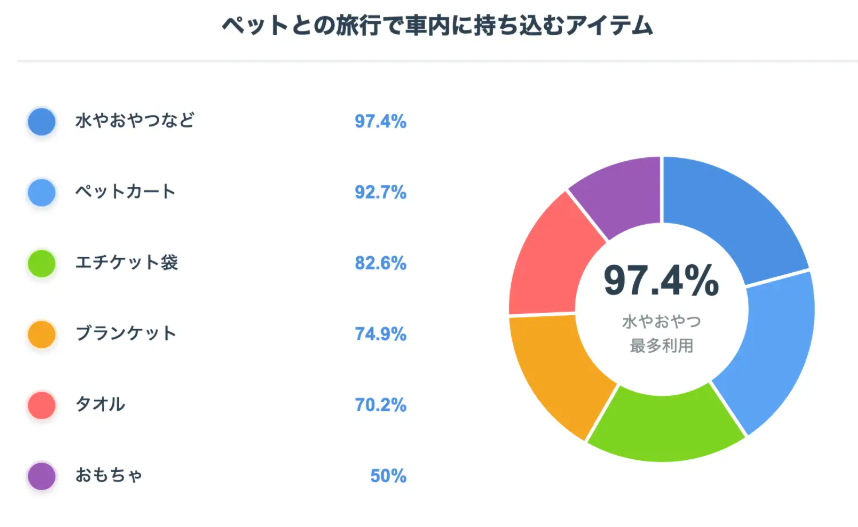Select the タオル legend label
This screenshot has width=858, height=527.
101,405
